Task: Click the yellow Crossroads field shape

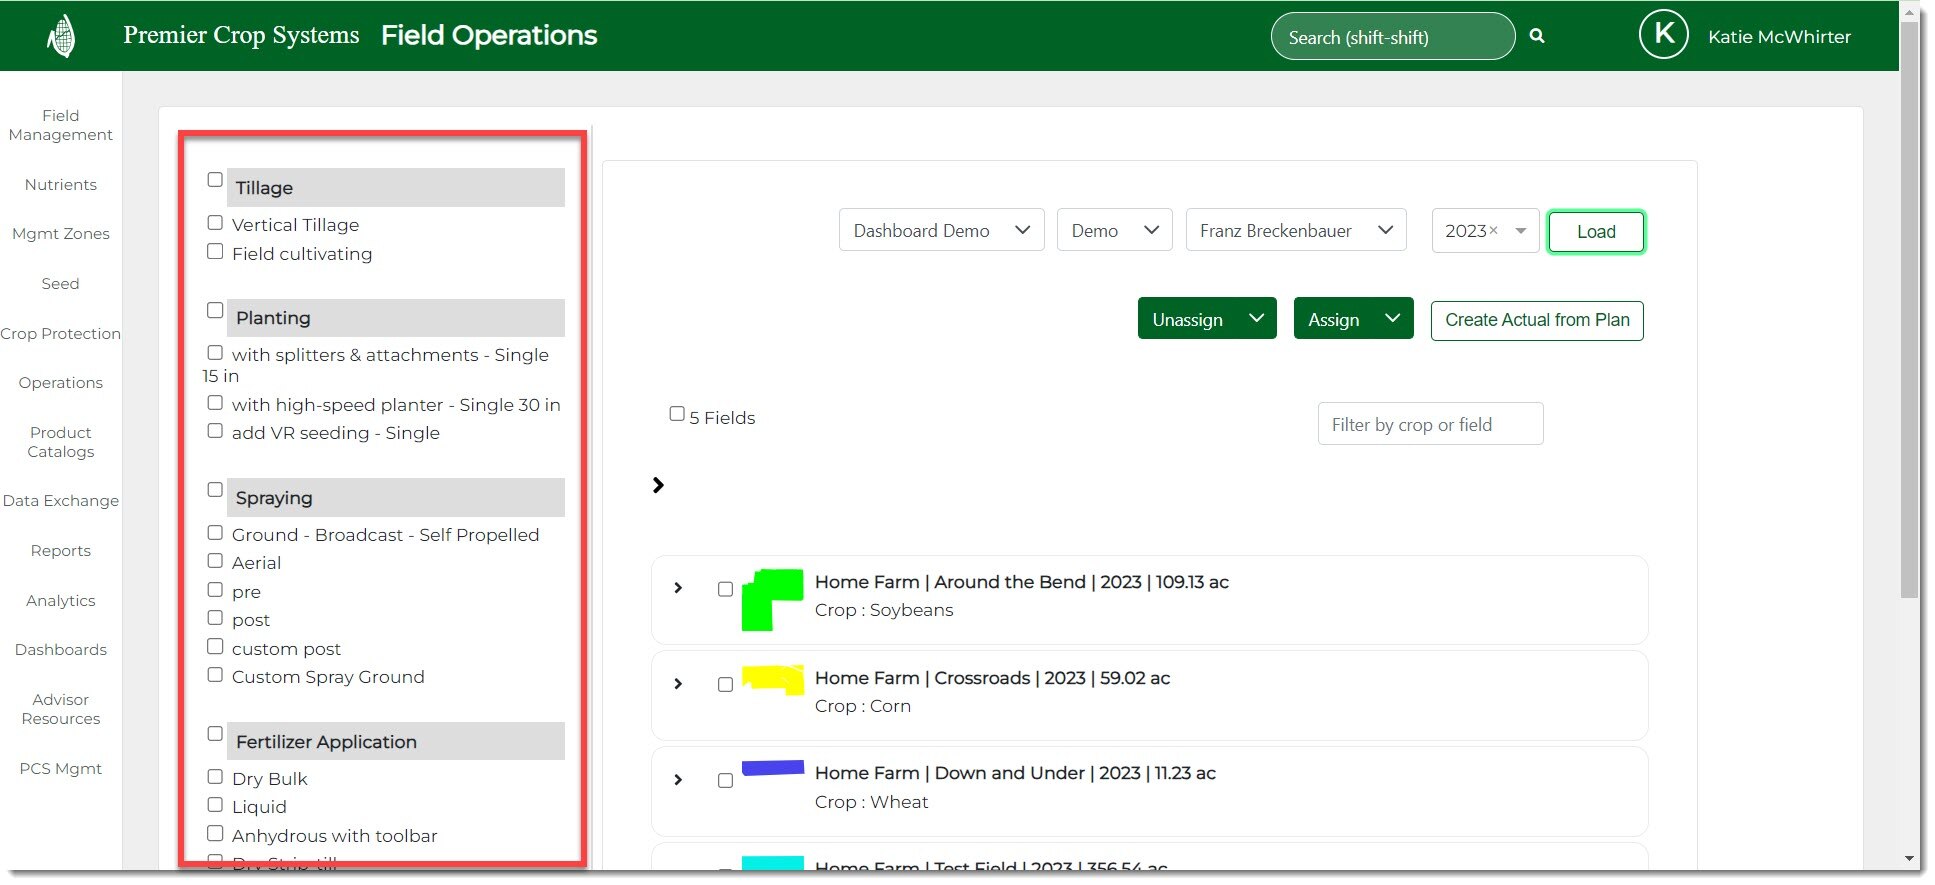Action: [773, 679]
